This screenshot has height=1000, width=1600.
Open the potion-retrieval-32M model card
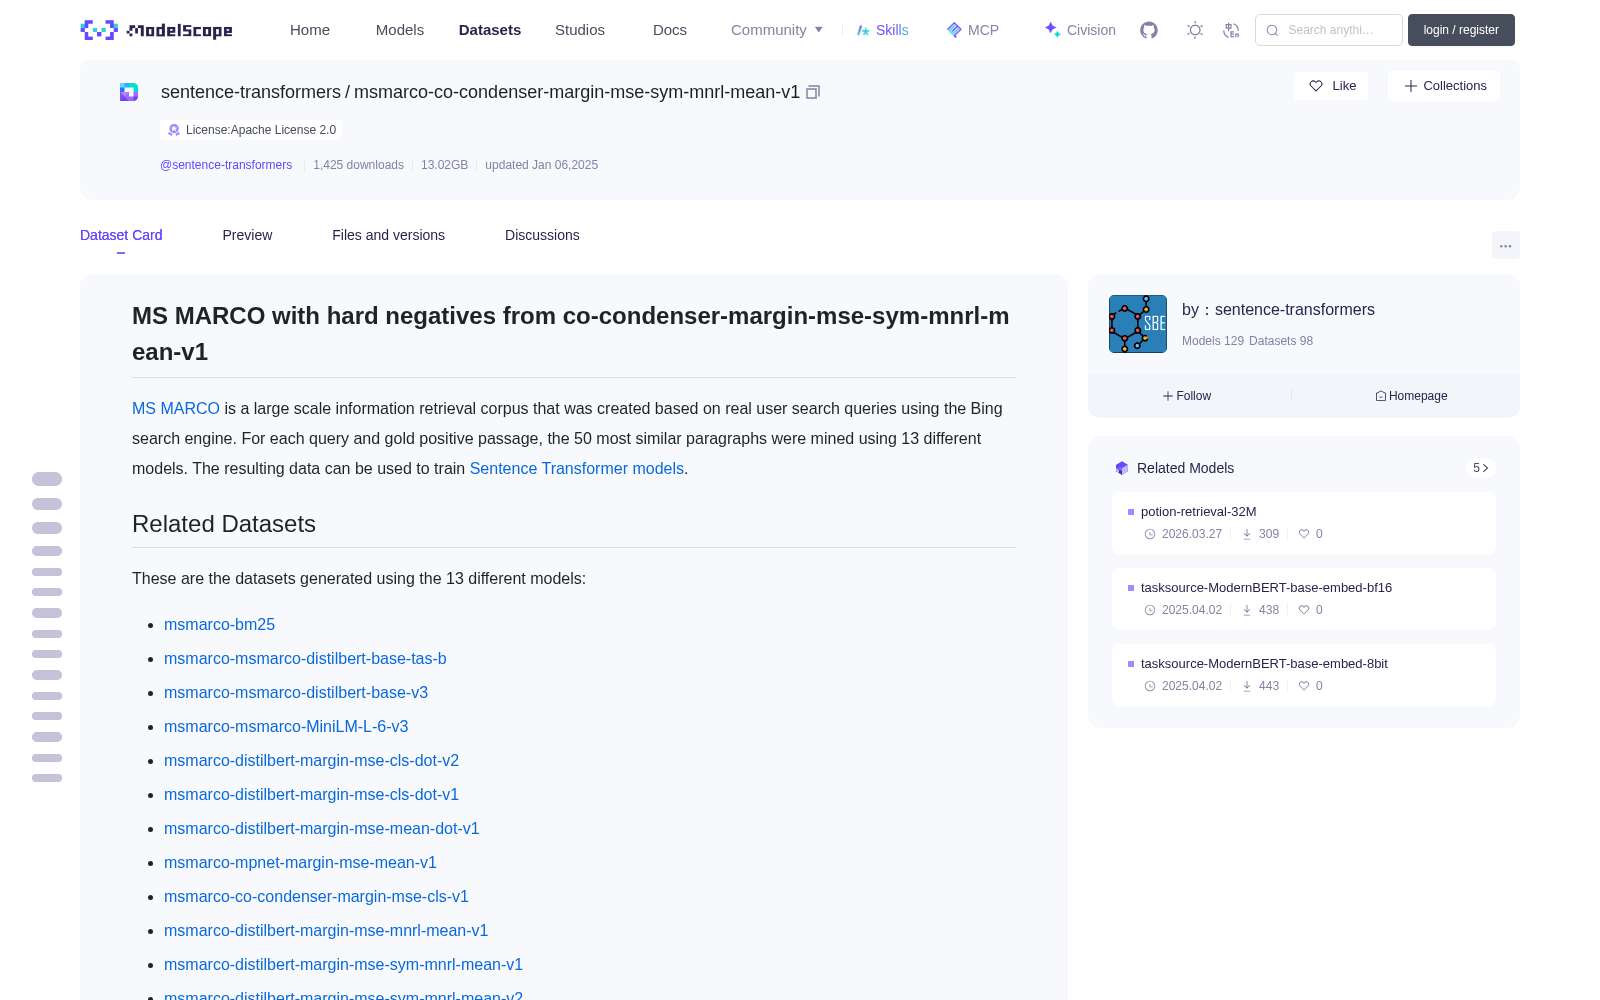coord(1304,523)
